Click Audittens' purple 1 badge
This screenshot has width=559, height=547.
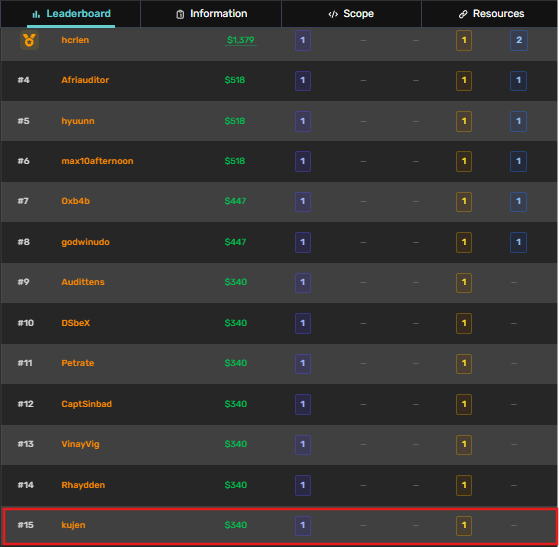[303, 283]
